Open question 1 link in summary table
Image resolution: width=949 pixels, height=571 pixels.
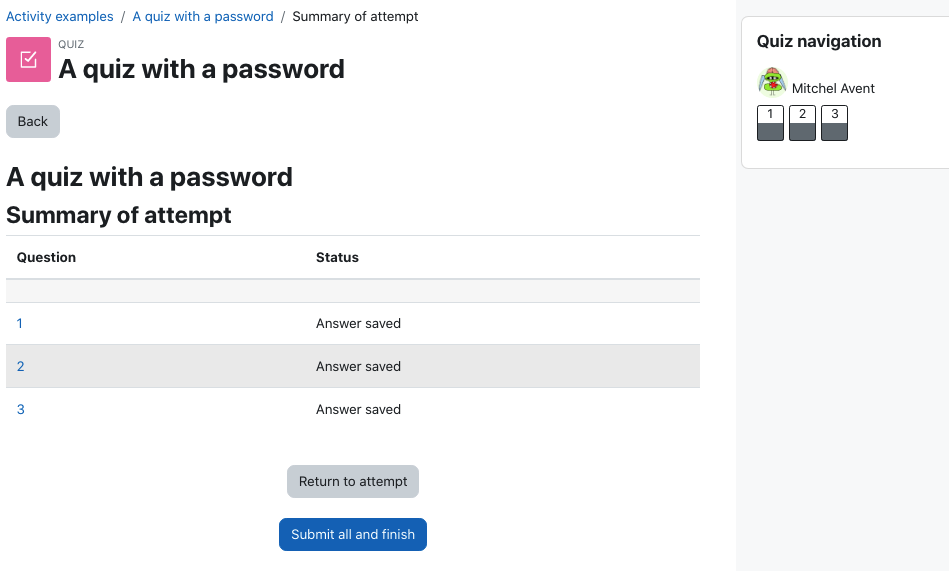point(19,323)
